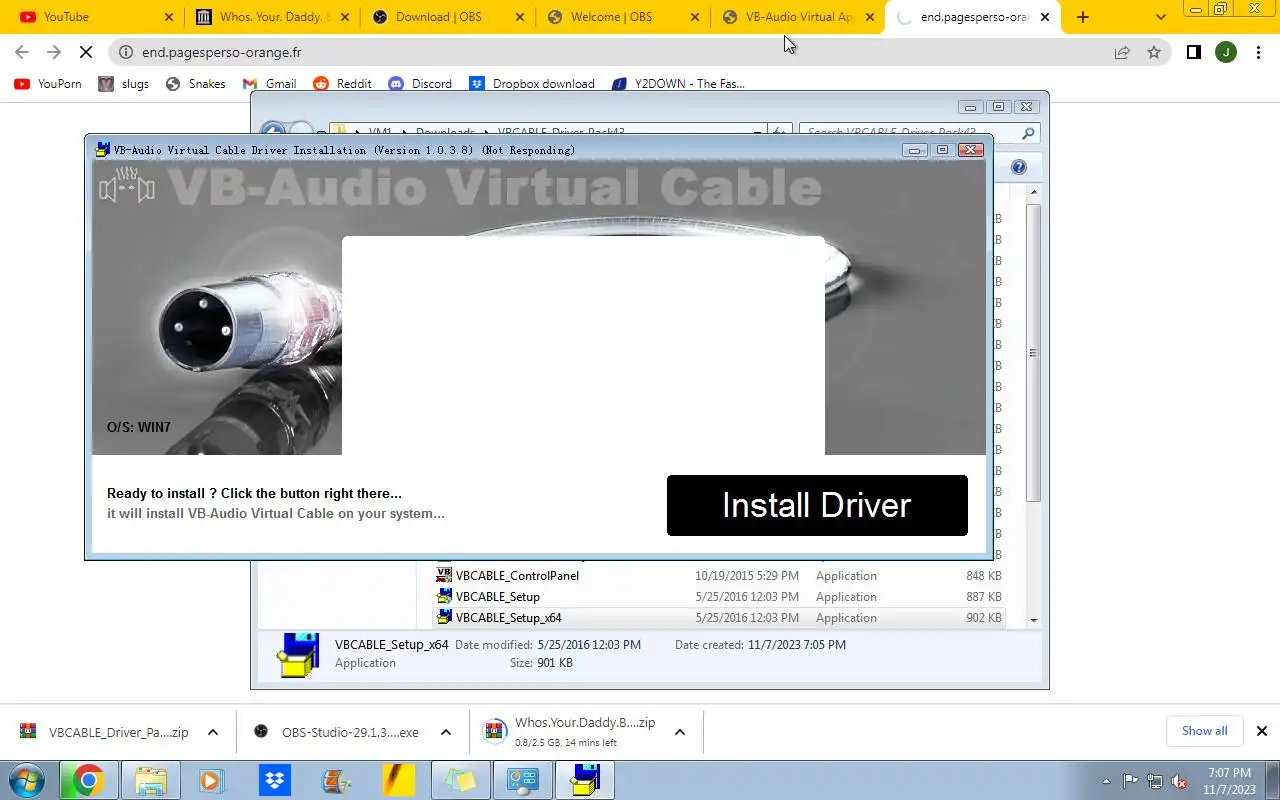Viewport: 1280px width, 800px height.
Task: Open the browser side panel
Action: [x=1193, y=52]
